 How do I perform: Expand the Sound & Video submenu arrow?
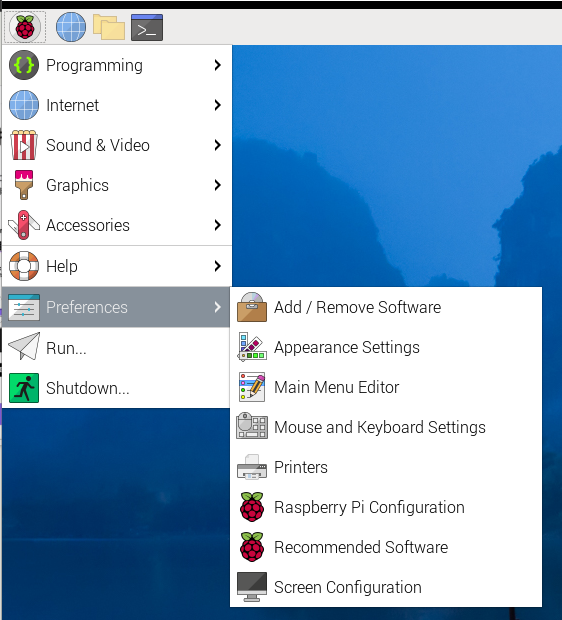coord(217,145)
